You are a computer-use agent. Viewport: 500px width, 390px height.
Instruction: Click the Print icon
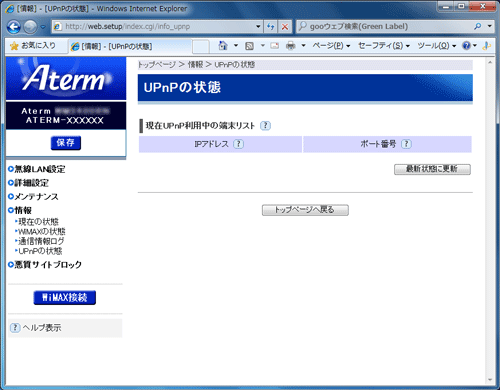[291, 46]
